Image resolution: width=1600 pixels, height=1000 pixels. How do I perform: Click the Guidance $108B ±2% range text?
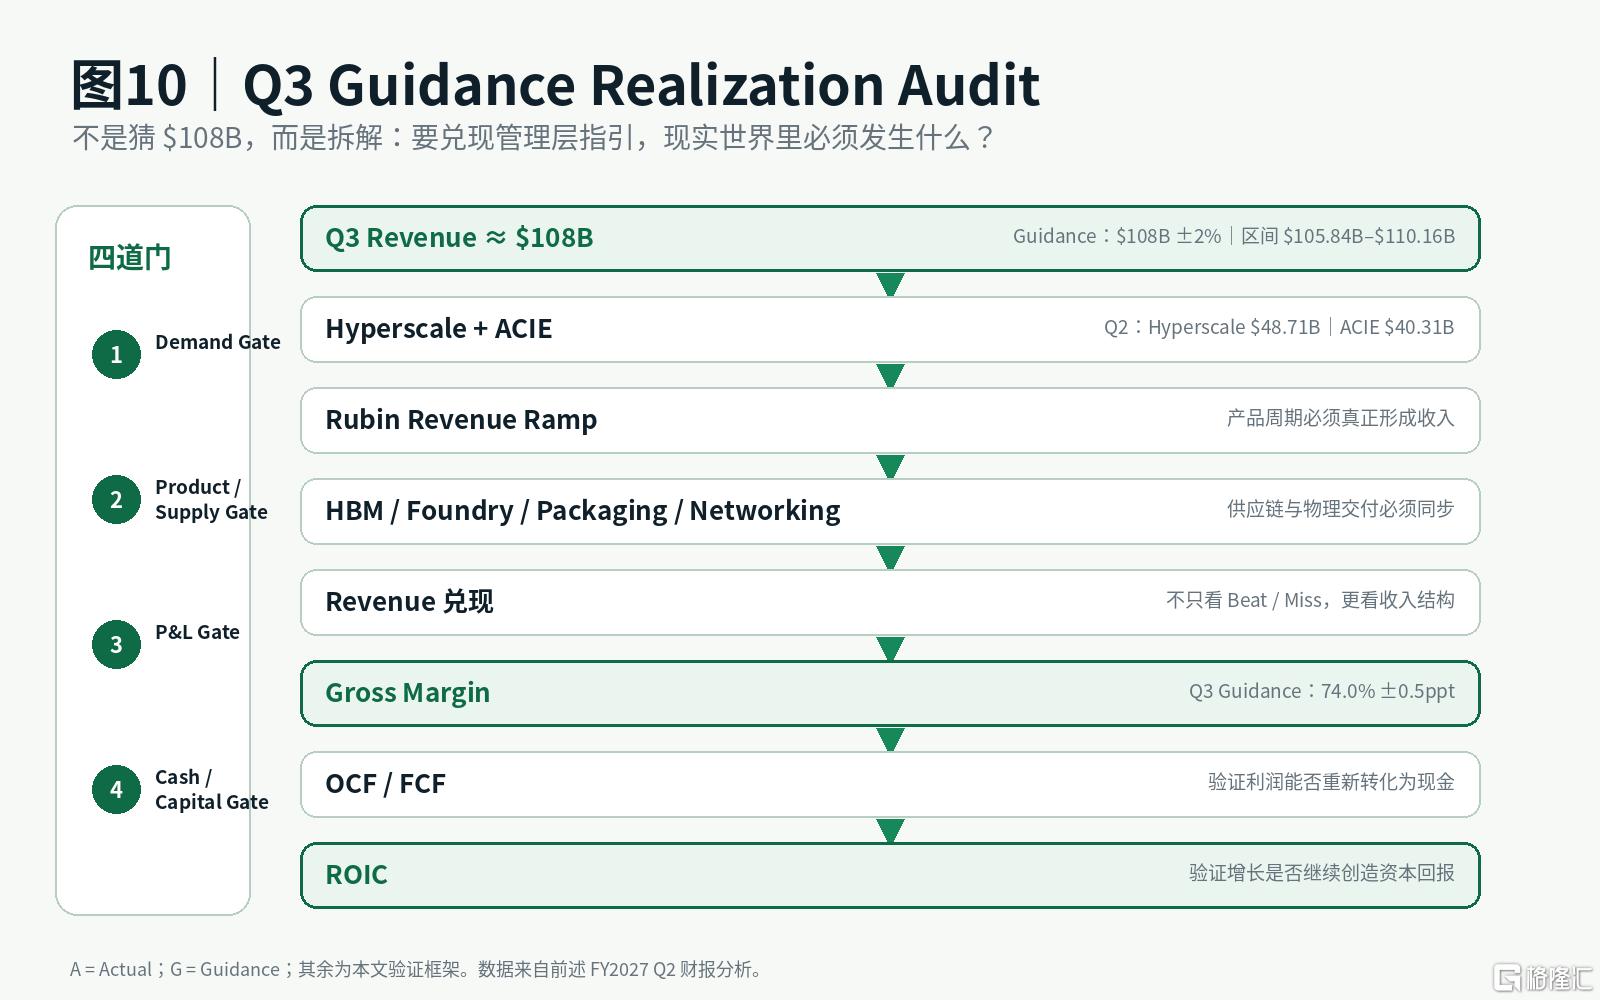[x=1234, y=236]
